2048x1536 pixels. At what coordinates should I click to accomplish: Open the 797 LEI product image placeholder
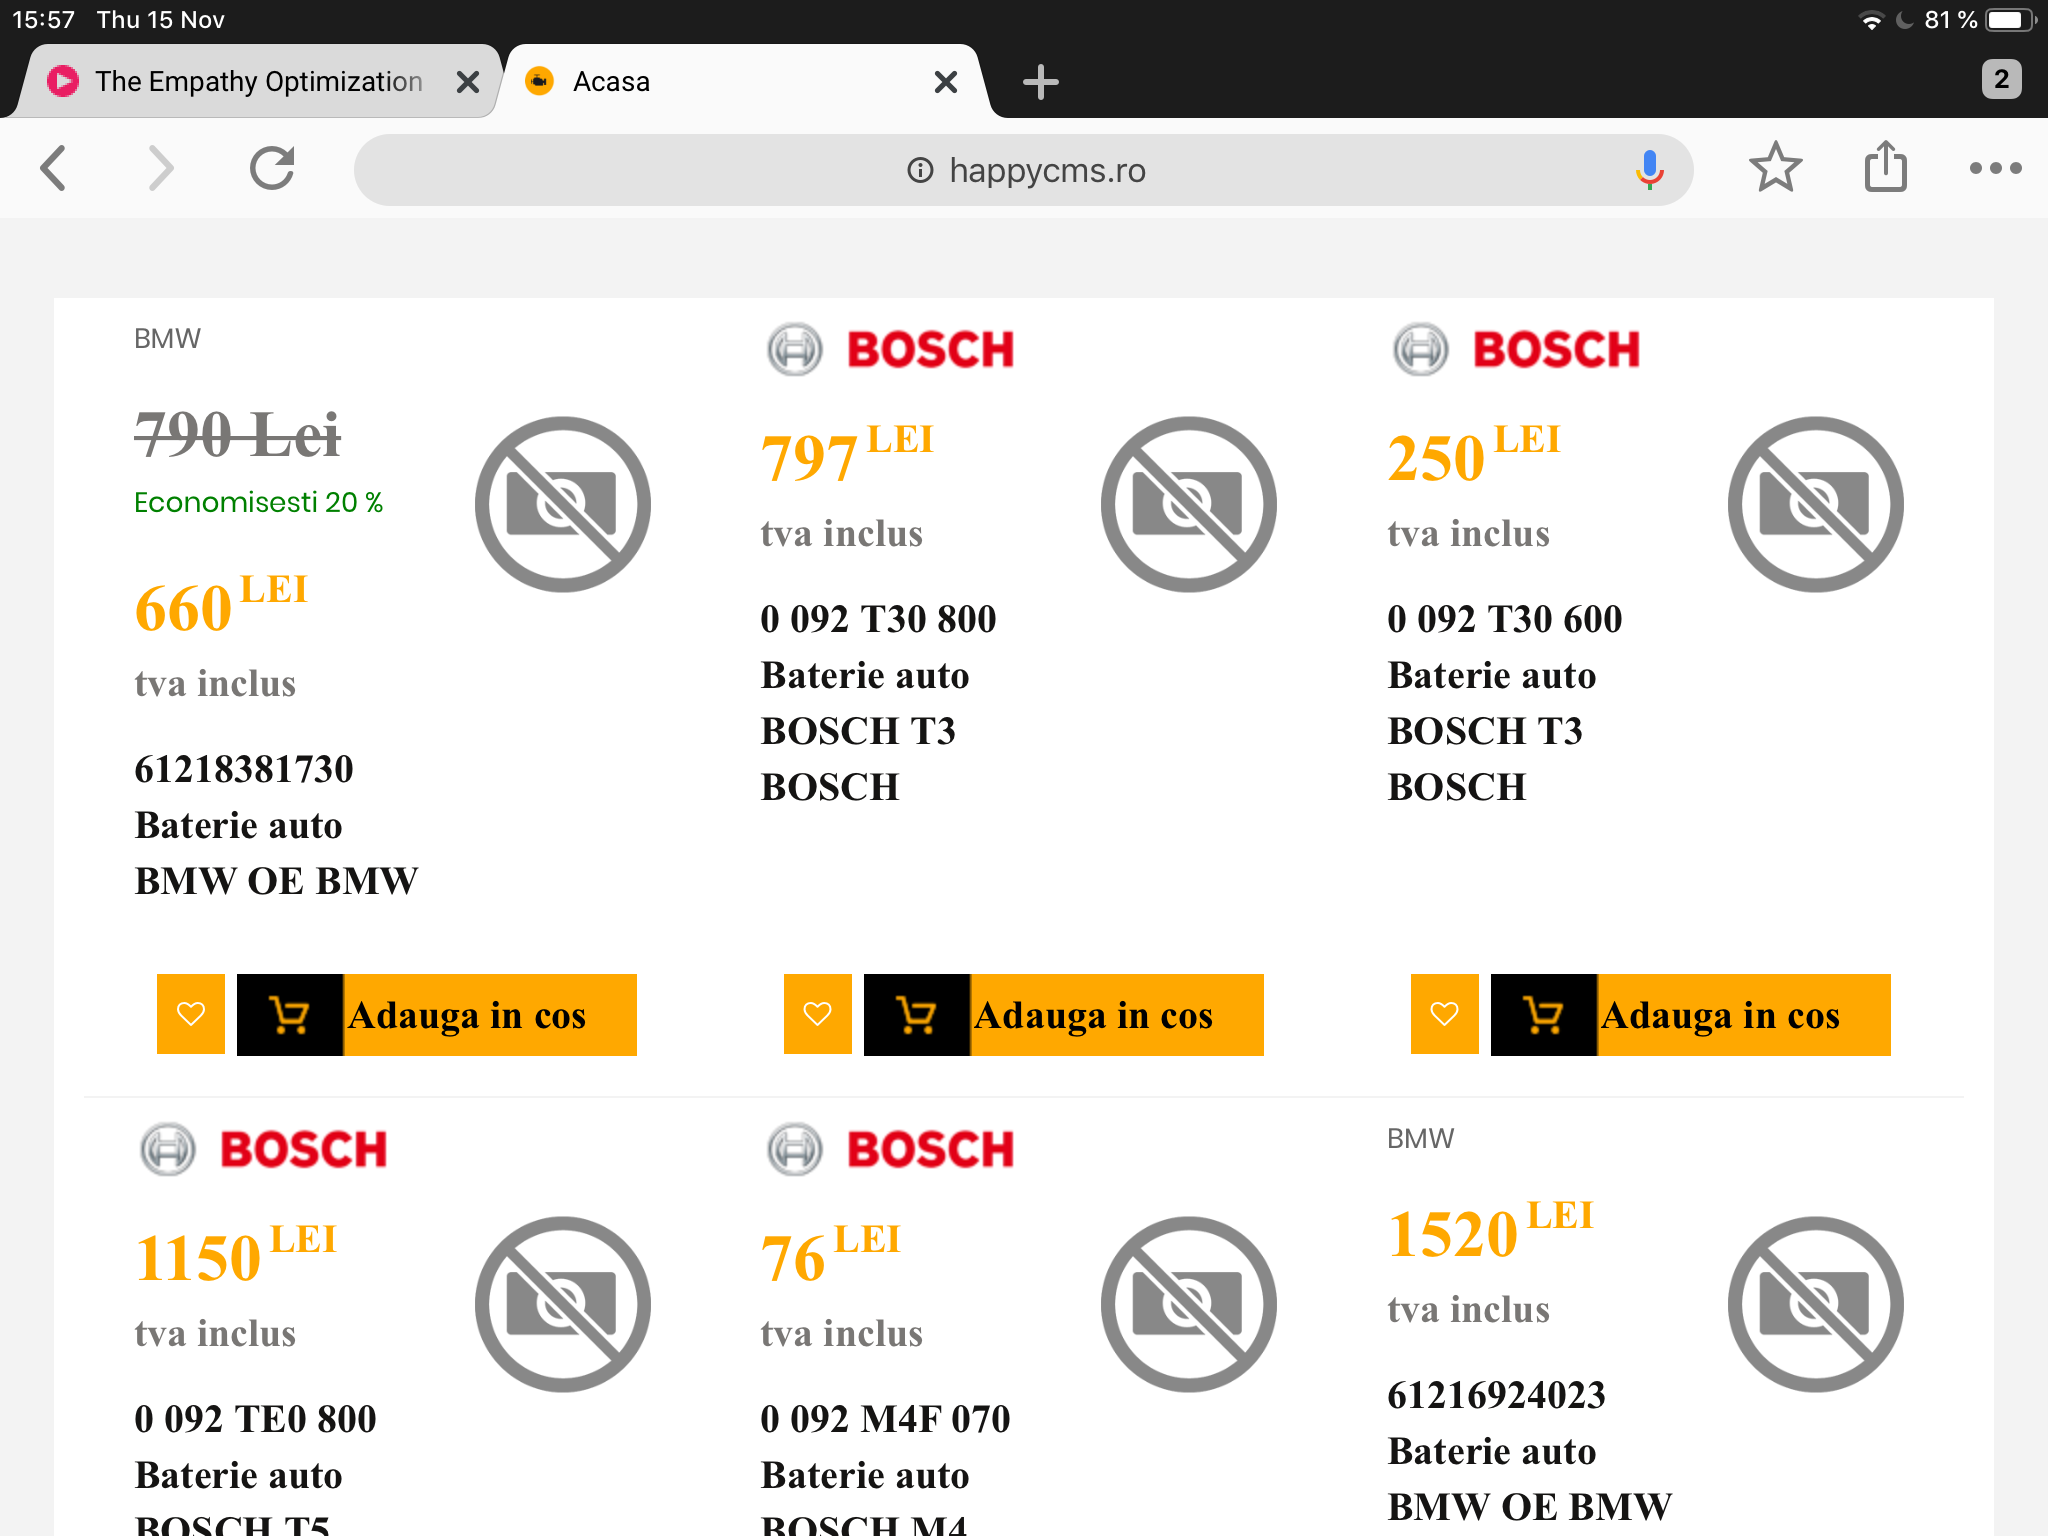[x=1188, y=504]
